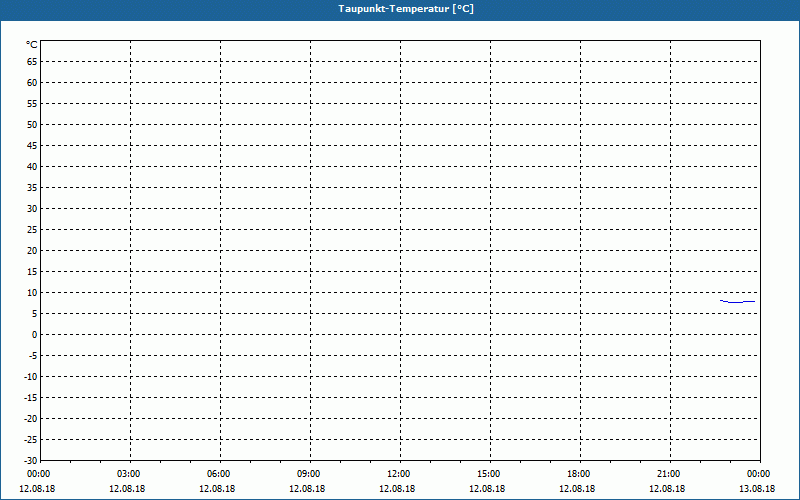Click the -15 y-axis label
Viewport: 800px width, 500px height.
click(x=31, y=398)
